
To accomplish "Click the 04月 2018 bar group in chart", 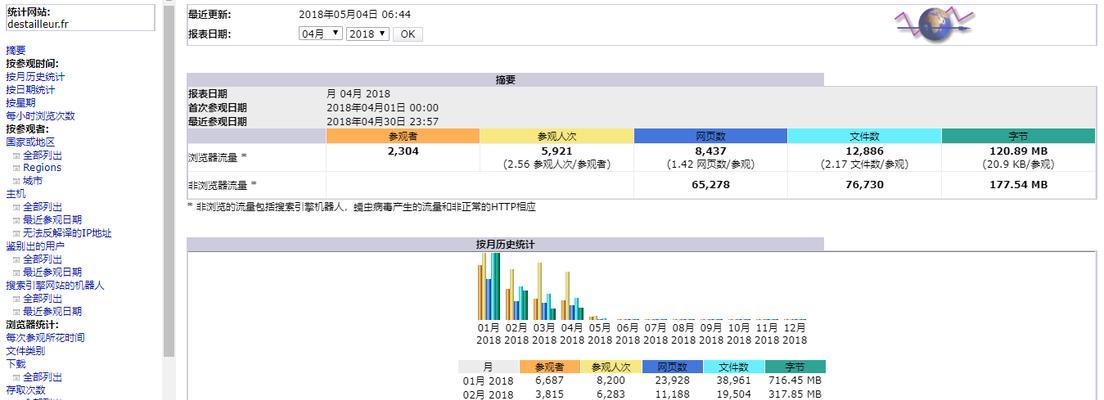I will click(572, 296).
